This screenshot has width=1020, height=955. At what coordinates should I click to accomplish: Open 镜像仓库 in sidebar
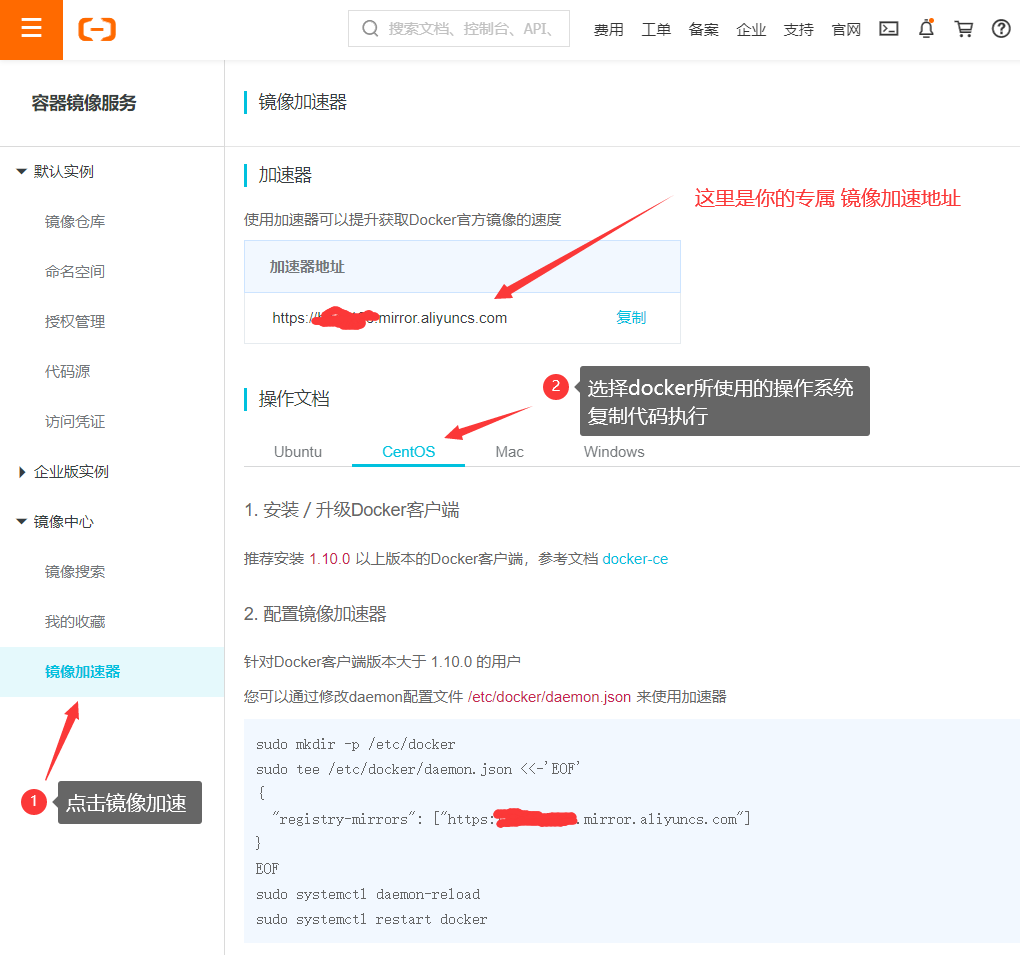(75, 222)
